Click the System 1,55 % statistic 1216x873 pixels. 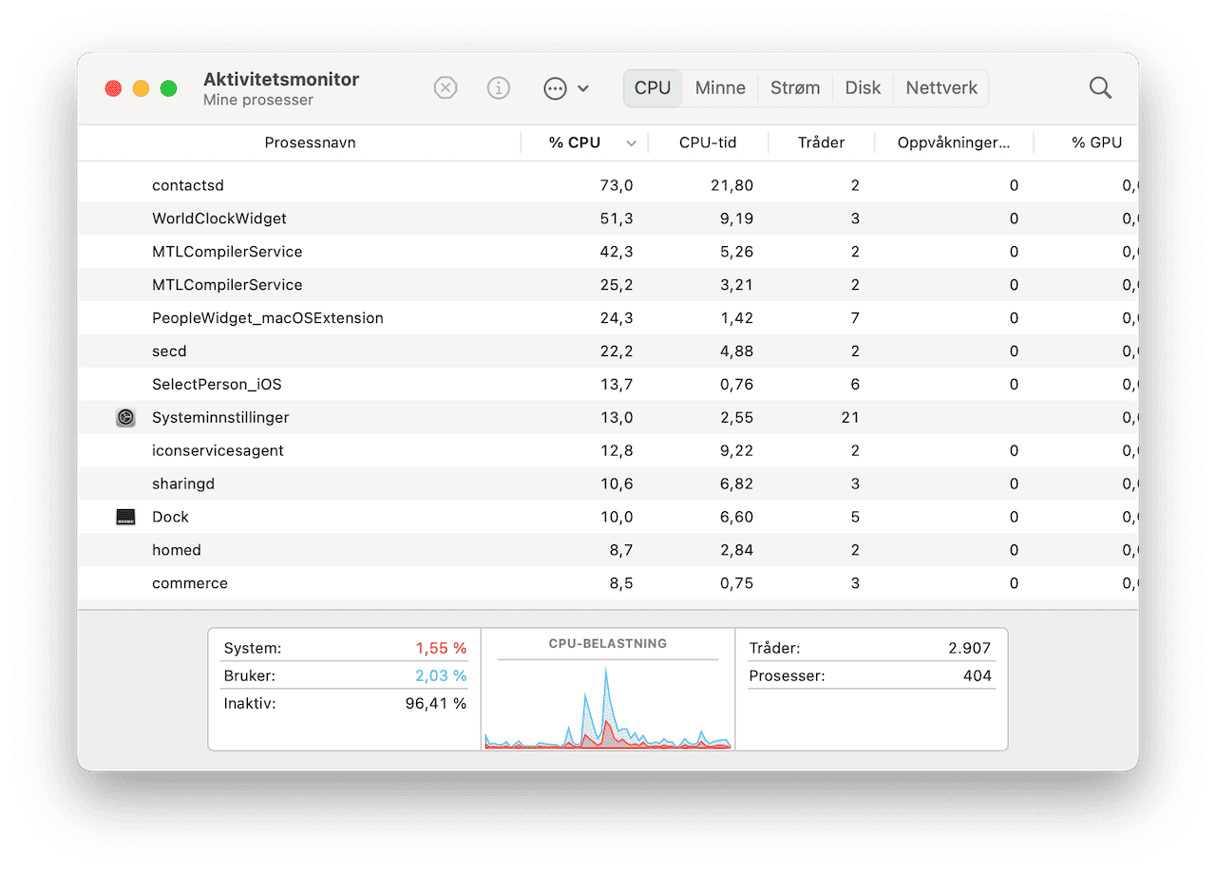345,649
